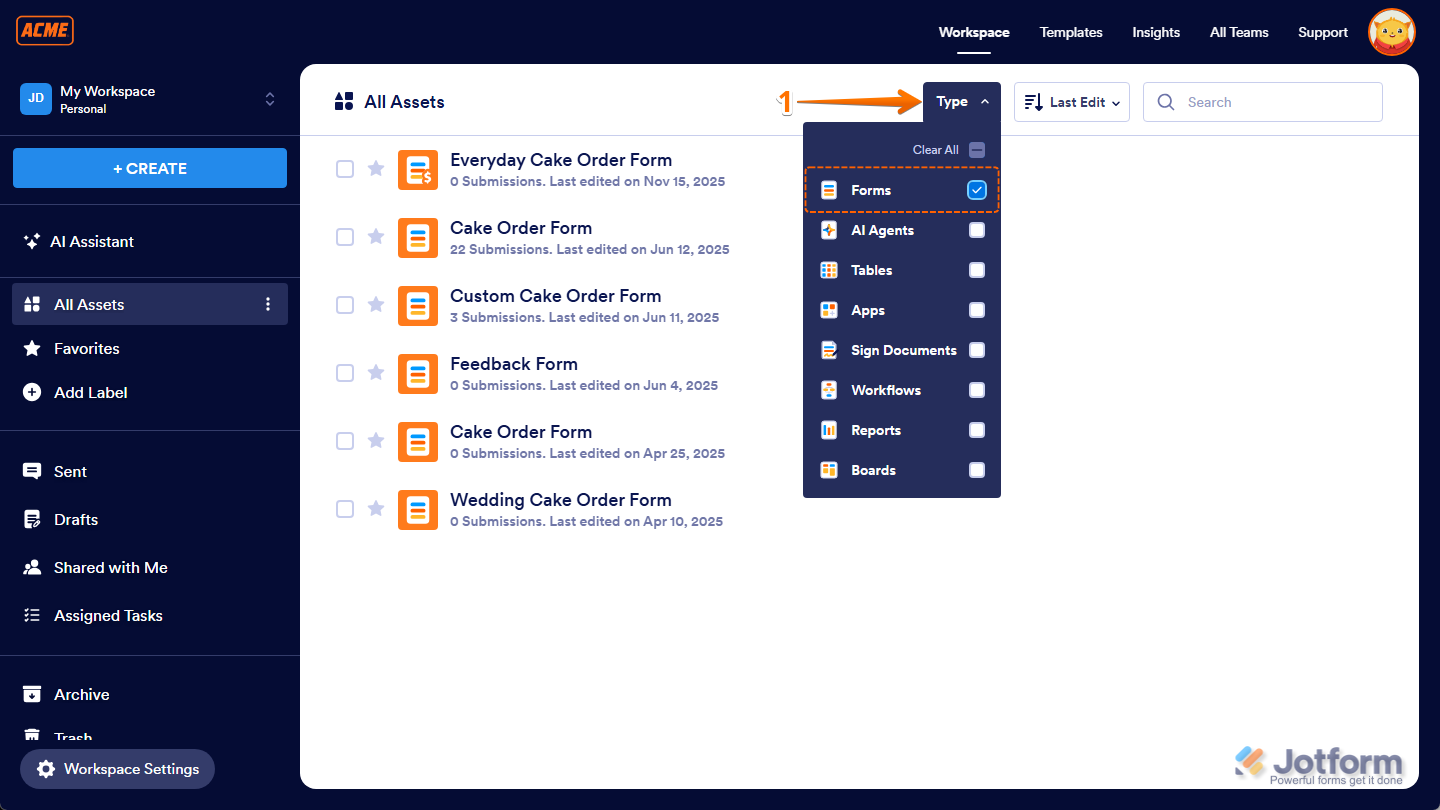Viewport: 1440px width, 810px height.
Task: Uncheck the Forms filter in Type menu
Action: [x=976, y=190]
